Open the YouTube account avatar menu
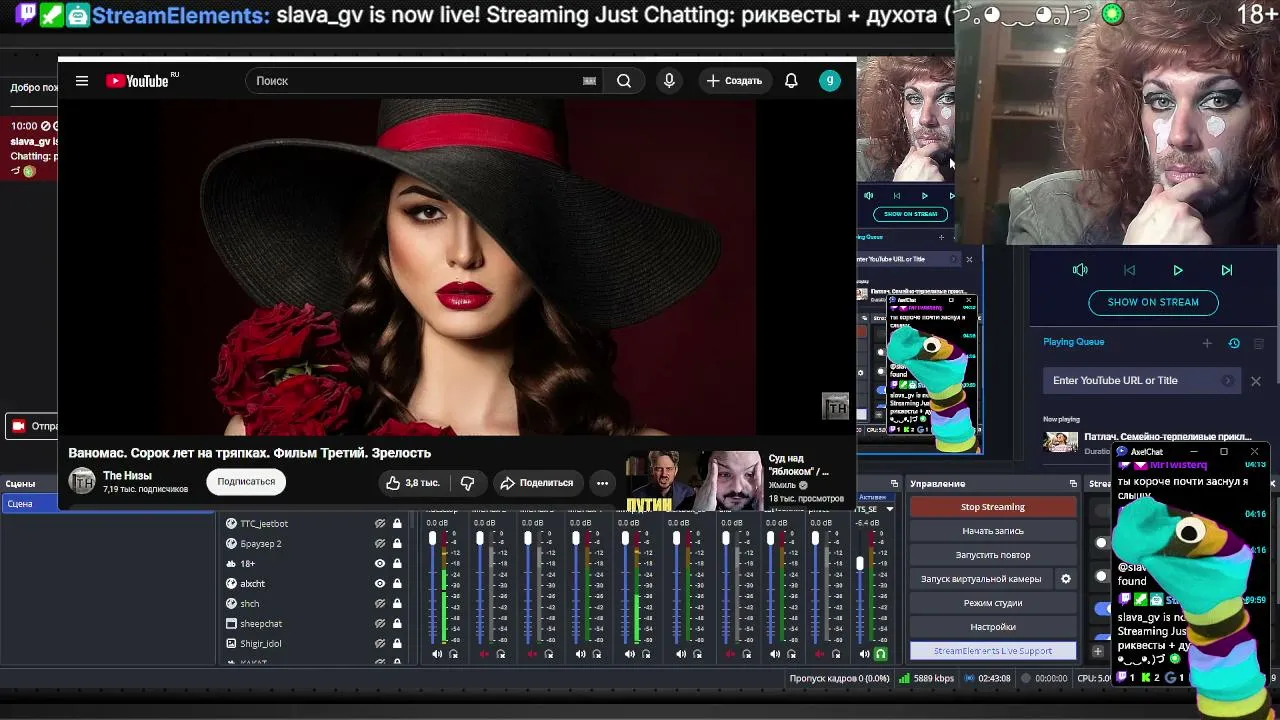The image size is (1280, 720). 830,81
